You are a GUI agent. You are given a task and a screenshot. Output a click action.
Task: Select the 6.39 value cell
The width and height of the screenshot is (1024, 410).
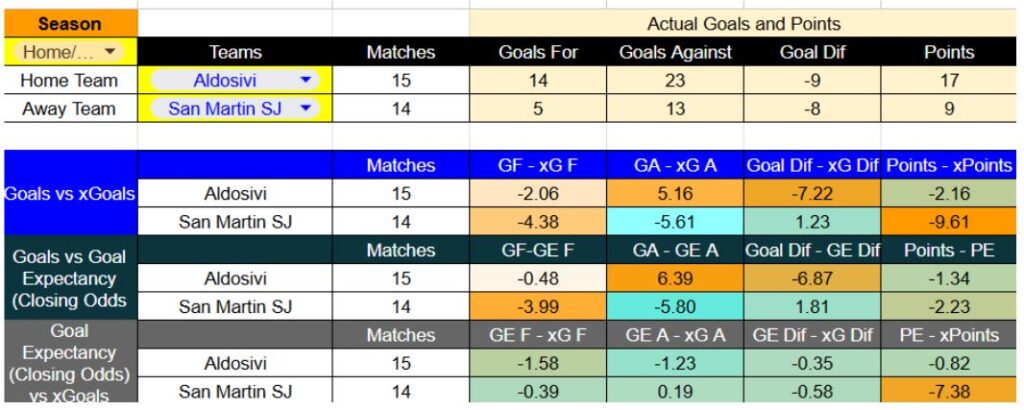[675, 278]
